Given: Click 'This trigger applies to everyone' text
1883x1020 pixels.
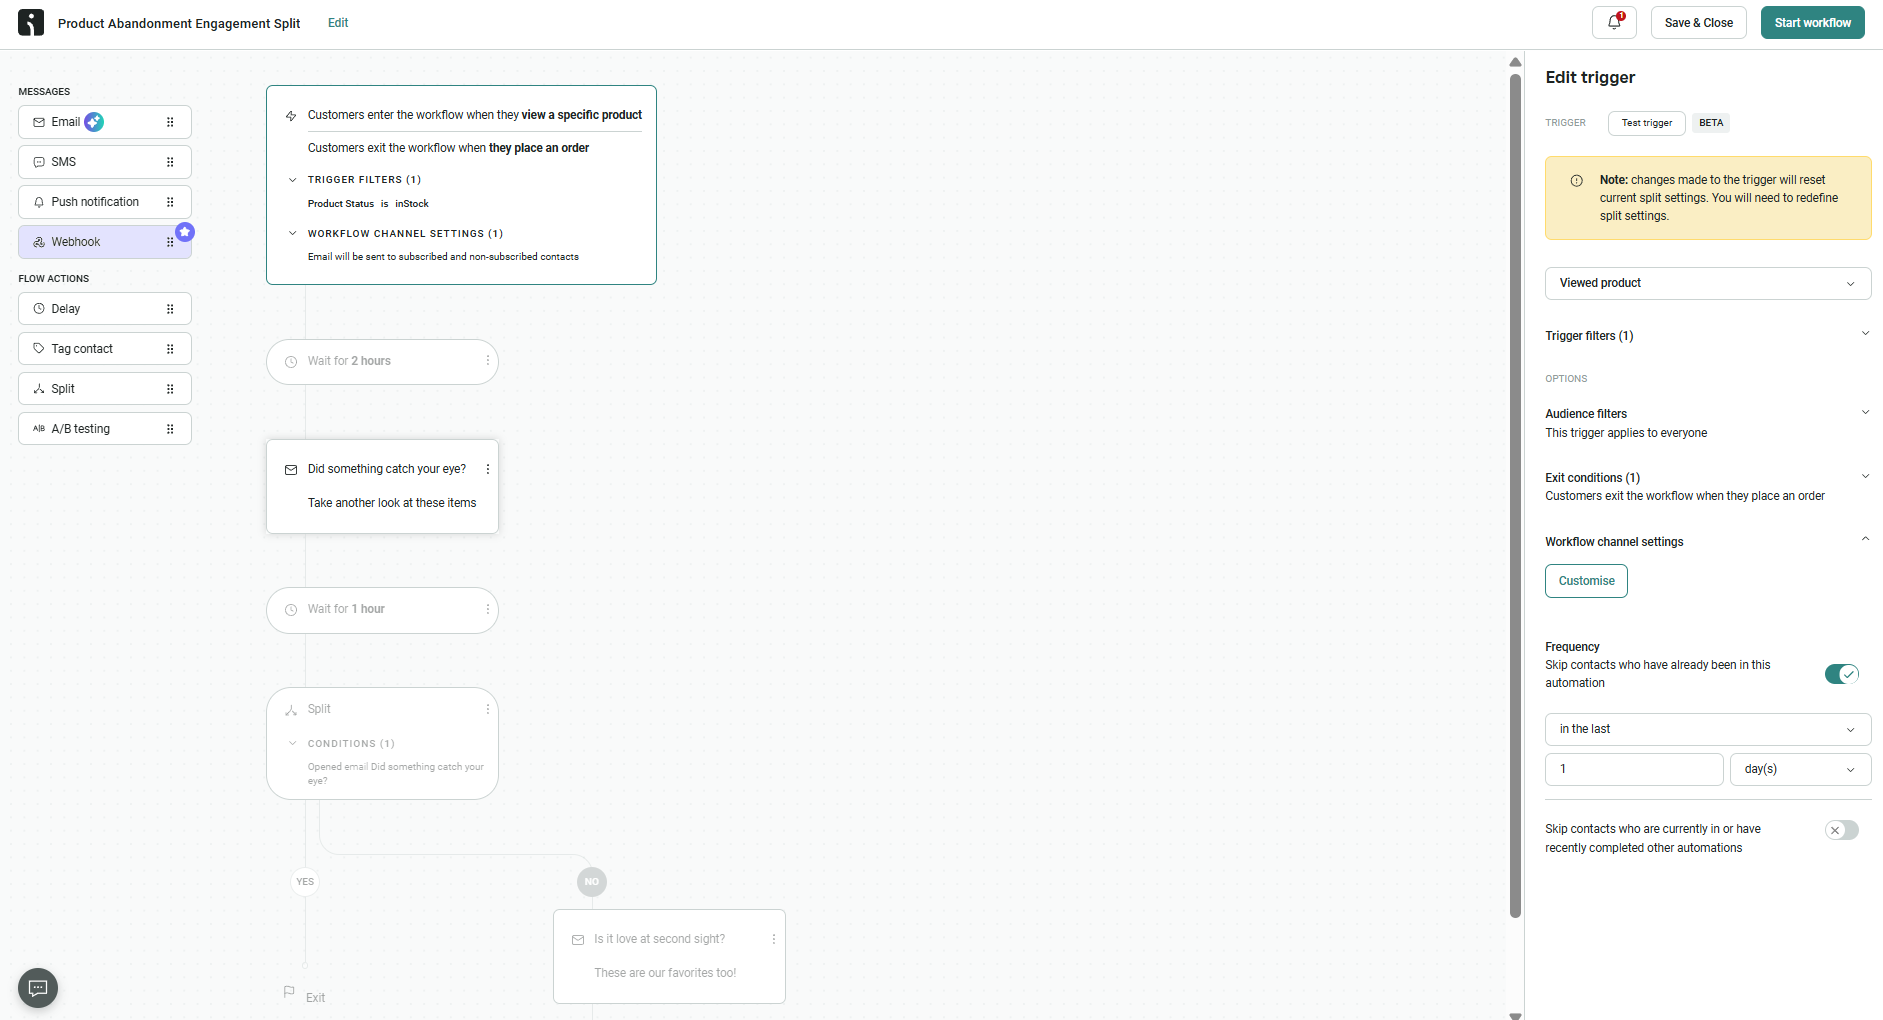Looking at the screenshot, I should 1626,433.
